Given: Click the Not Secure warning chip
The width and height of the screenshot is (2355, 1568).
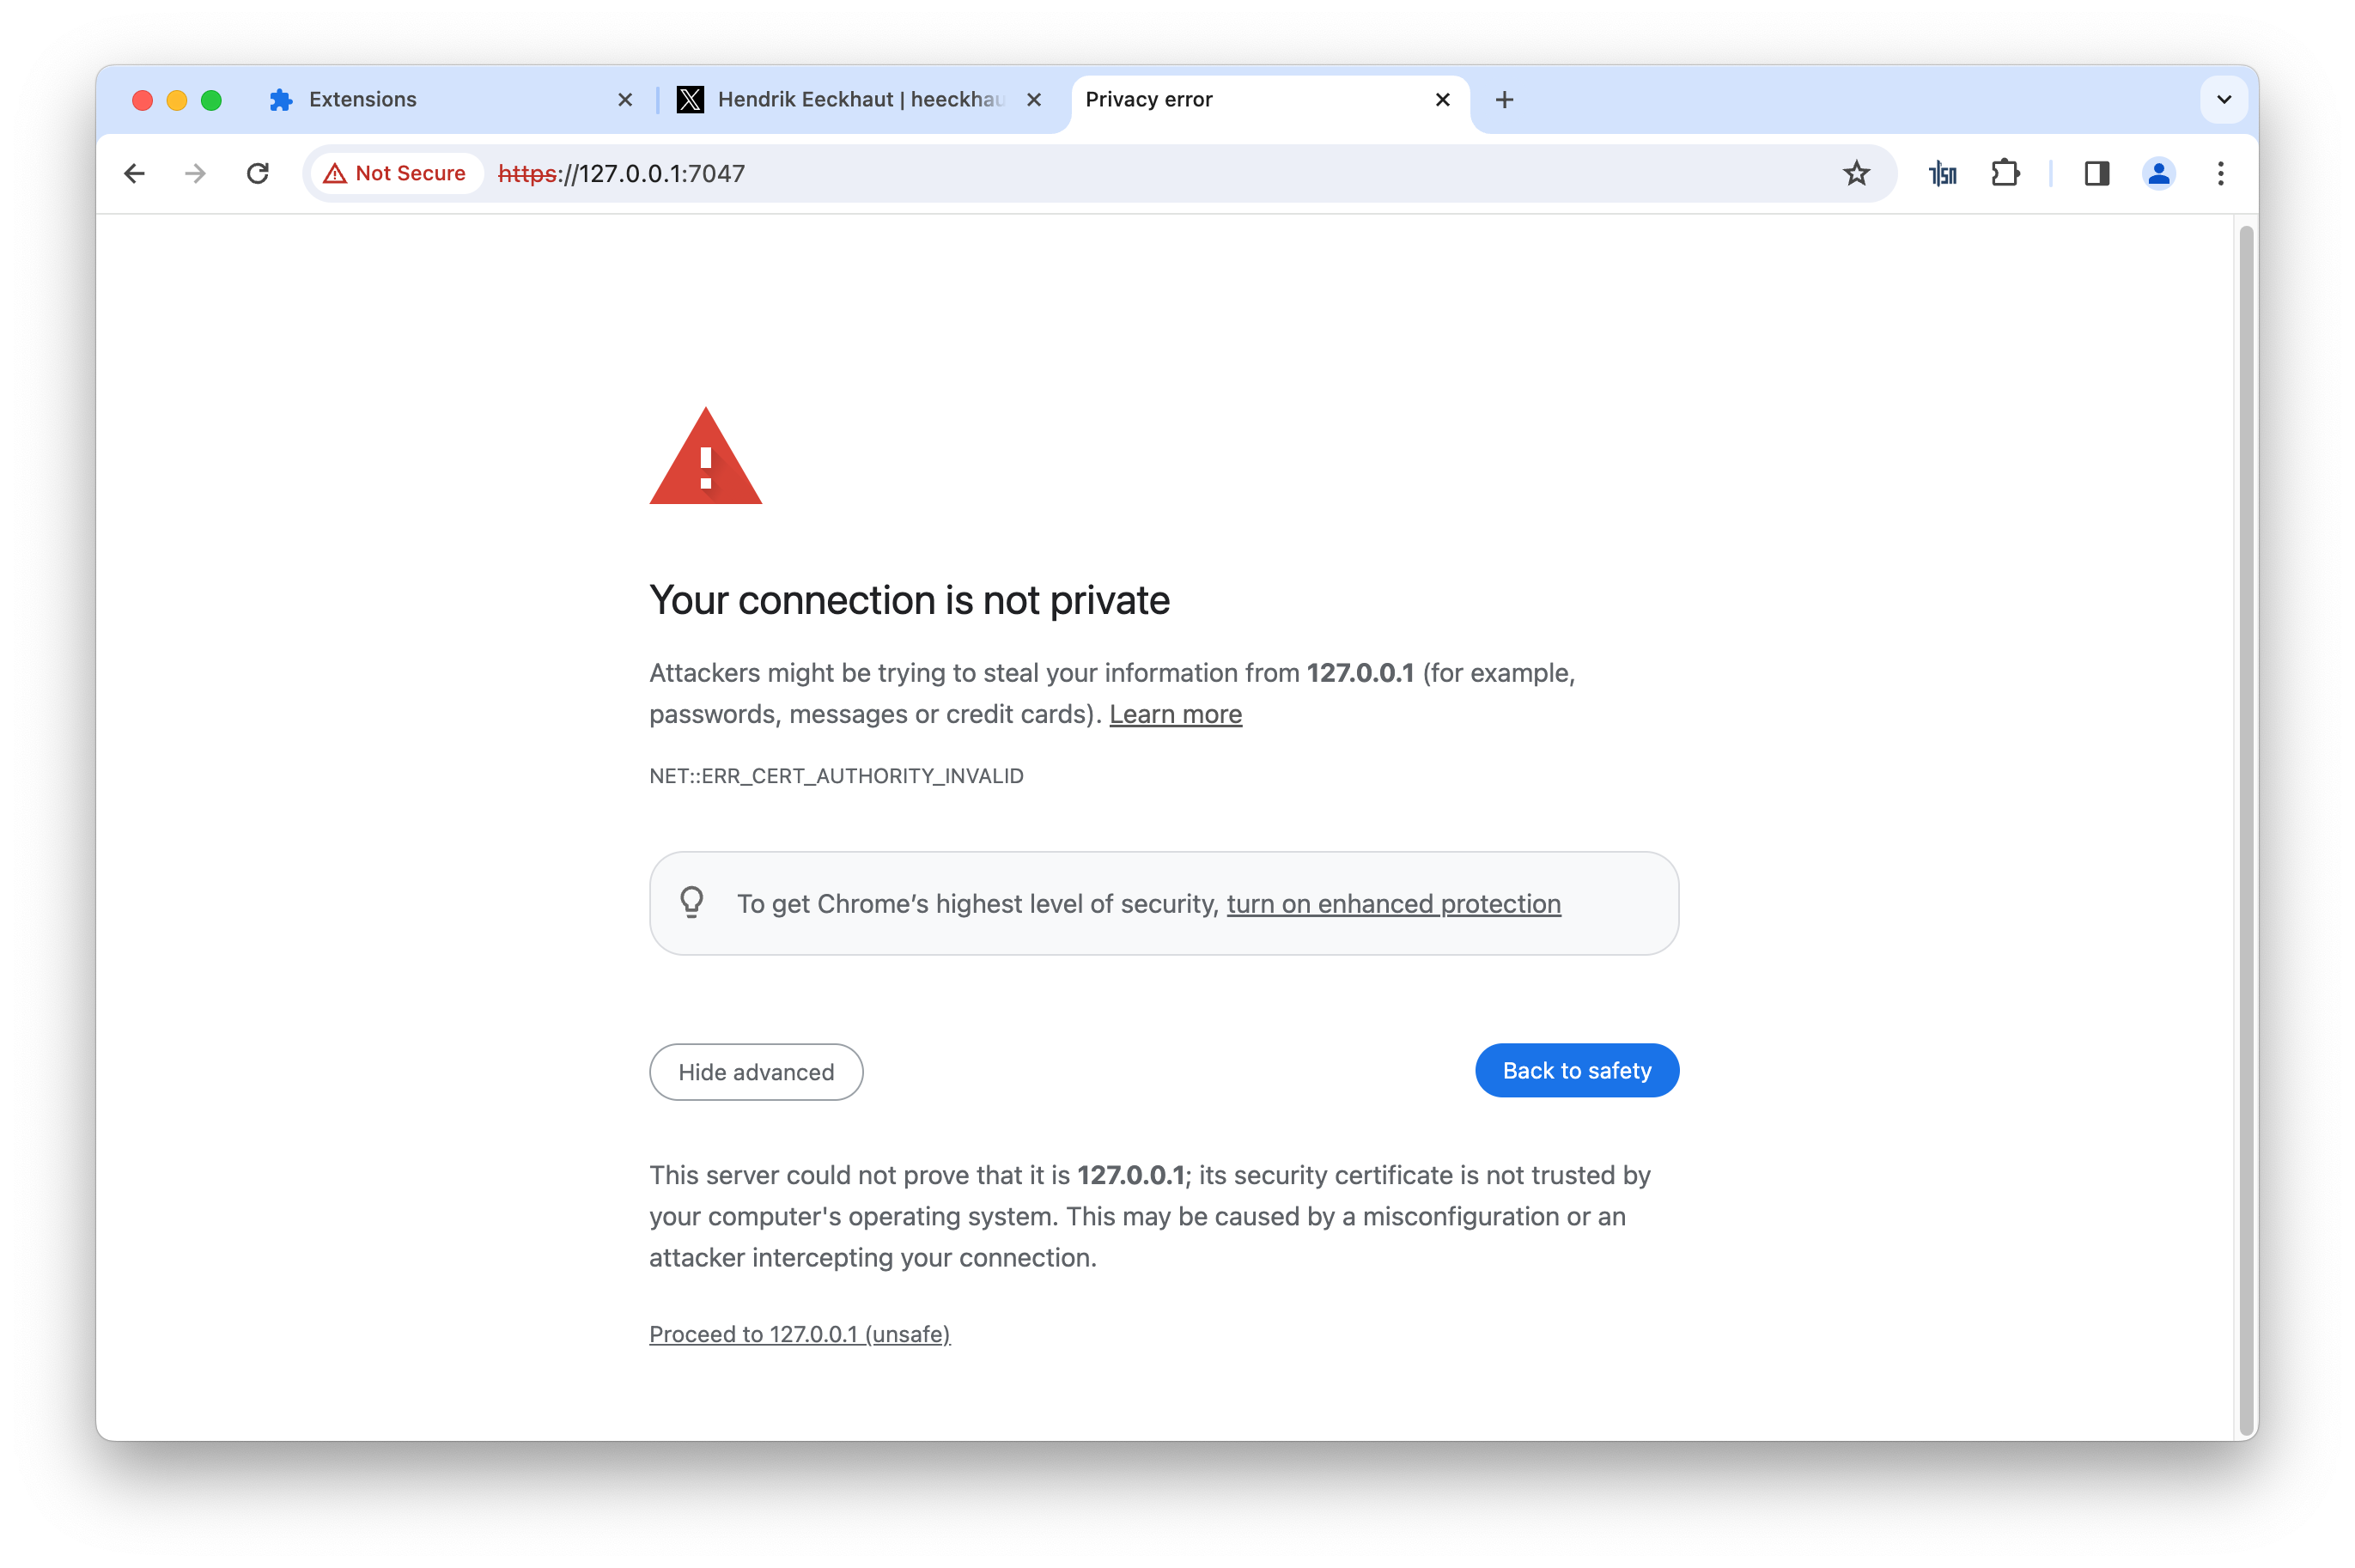Looking at the screenshot, I should tap(396, 174).
